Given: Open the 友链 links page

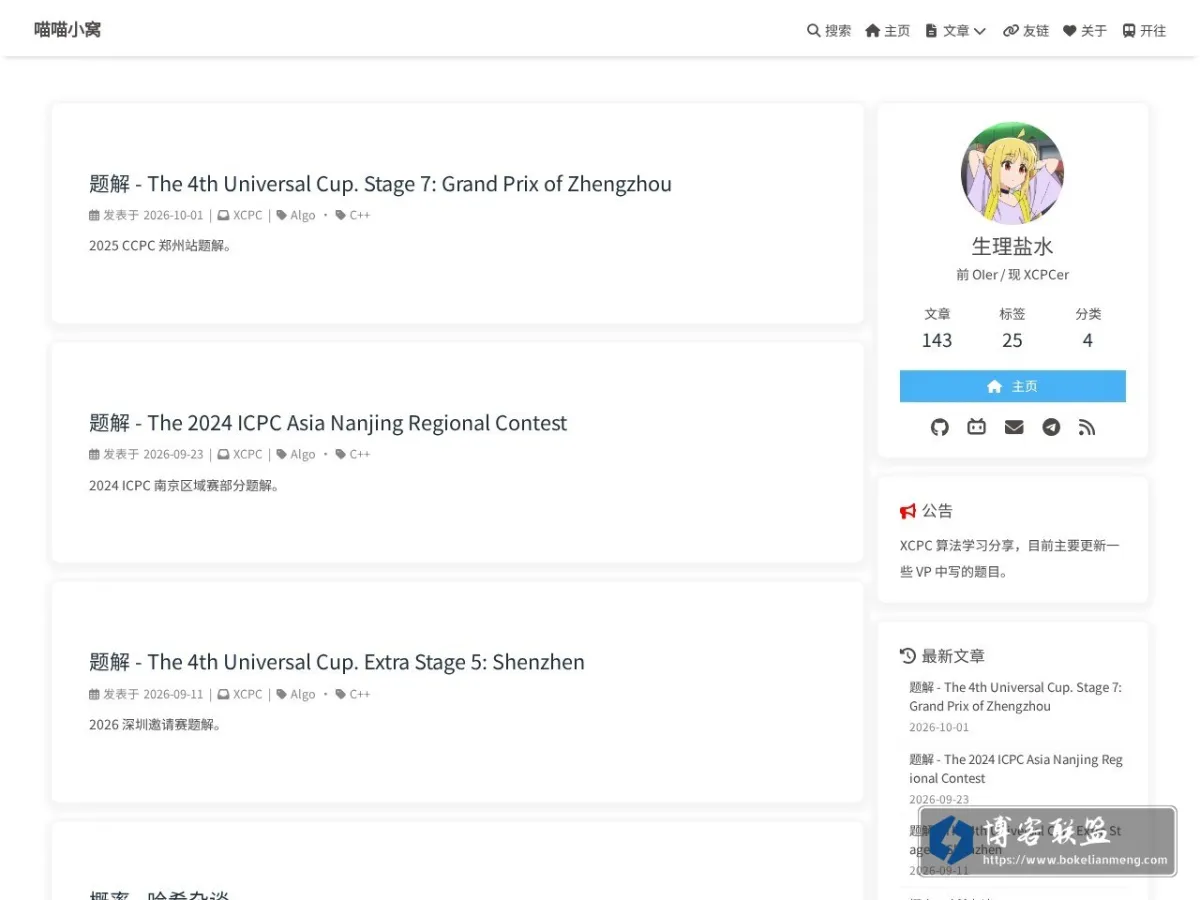Looking at the screenshot, I should (x=1026, y=31).
